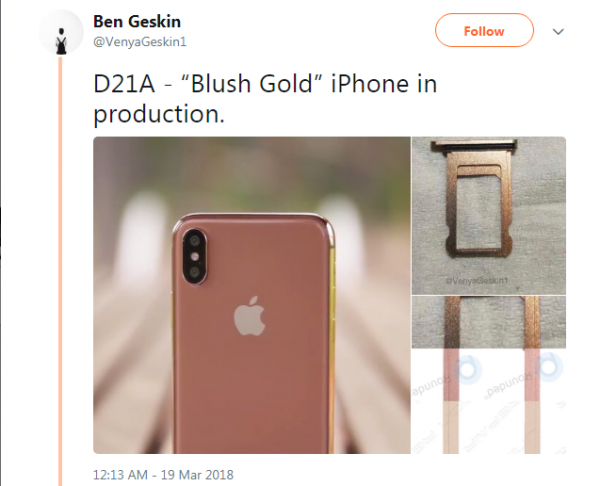Open Ben Geskin's profile avatar
Viewport: 600px width, 486px height.
tap(61, 33)
